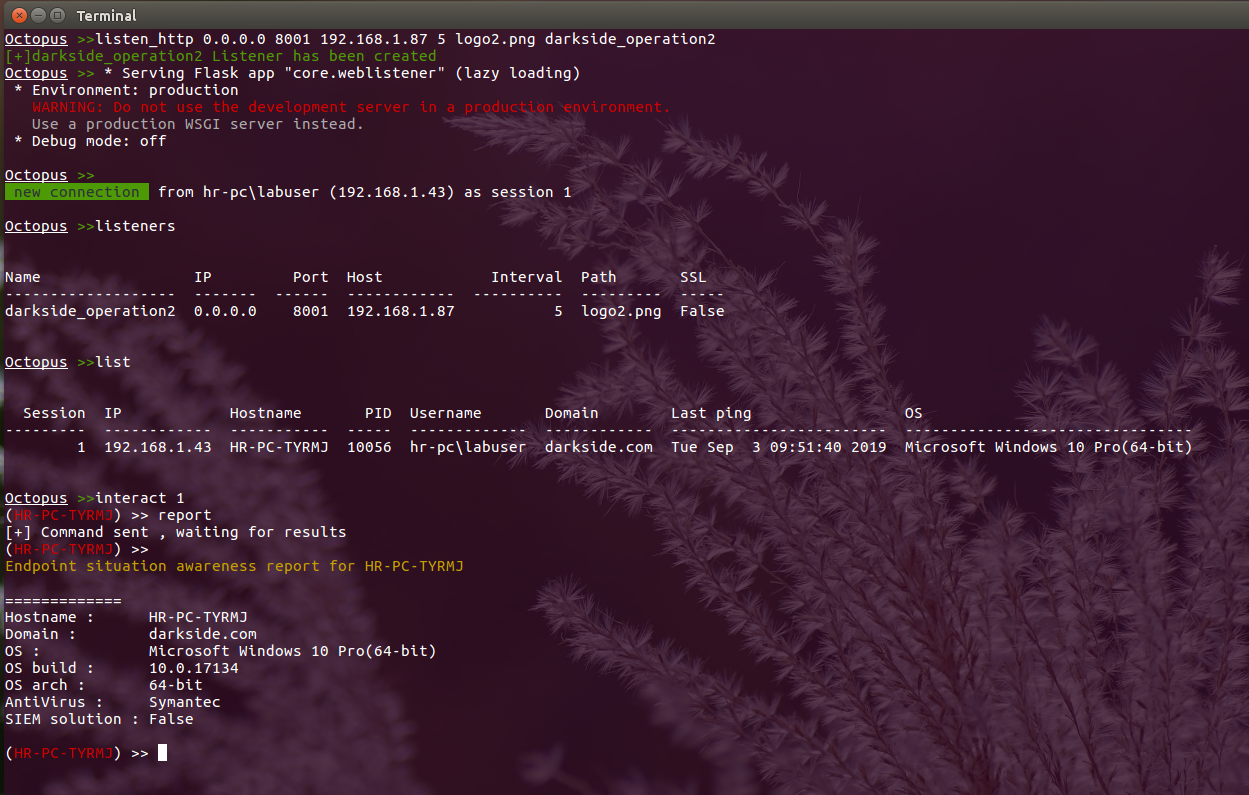Click the "Port" column header
This screenshot has height=795, width=1249.
click(311, 277)
